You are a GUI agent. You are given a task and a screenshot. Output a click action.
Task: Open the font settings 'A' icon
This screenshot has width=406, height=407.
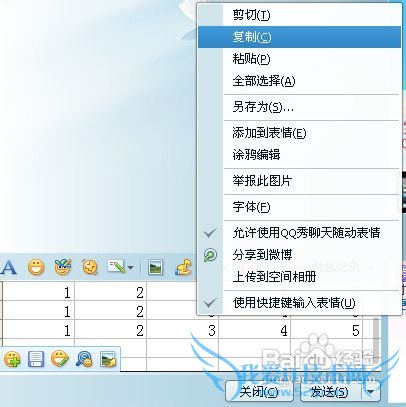click(9, 268)
